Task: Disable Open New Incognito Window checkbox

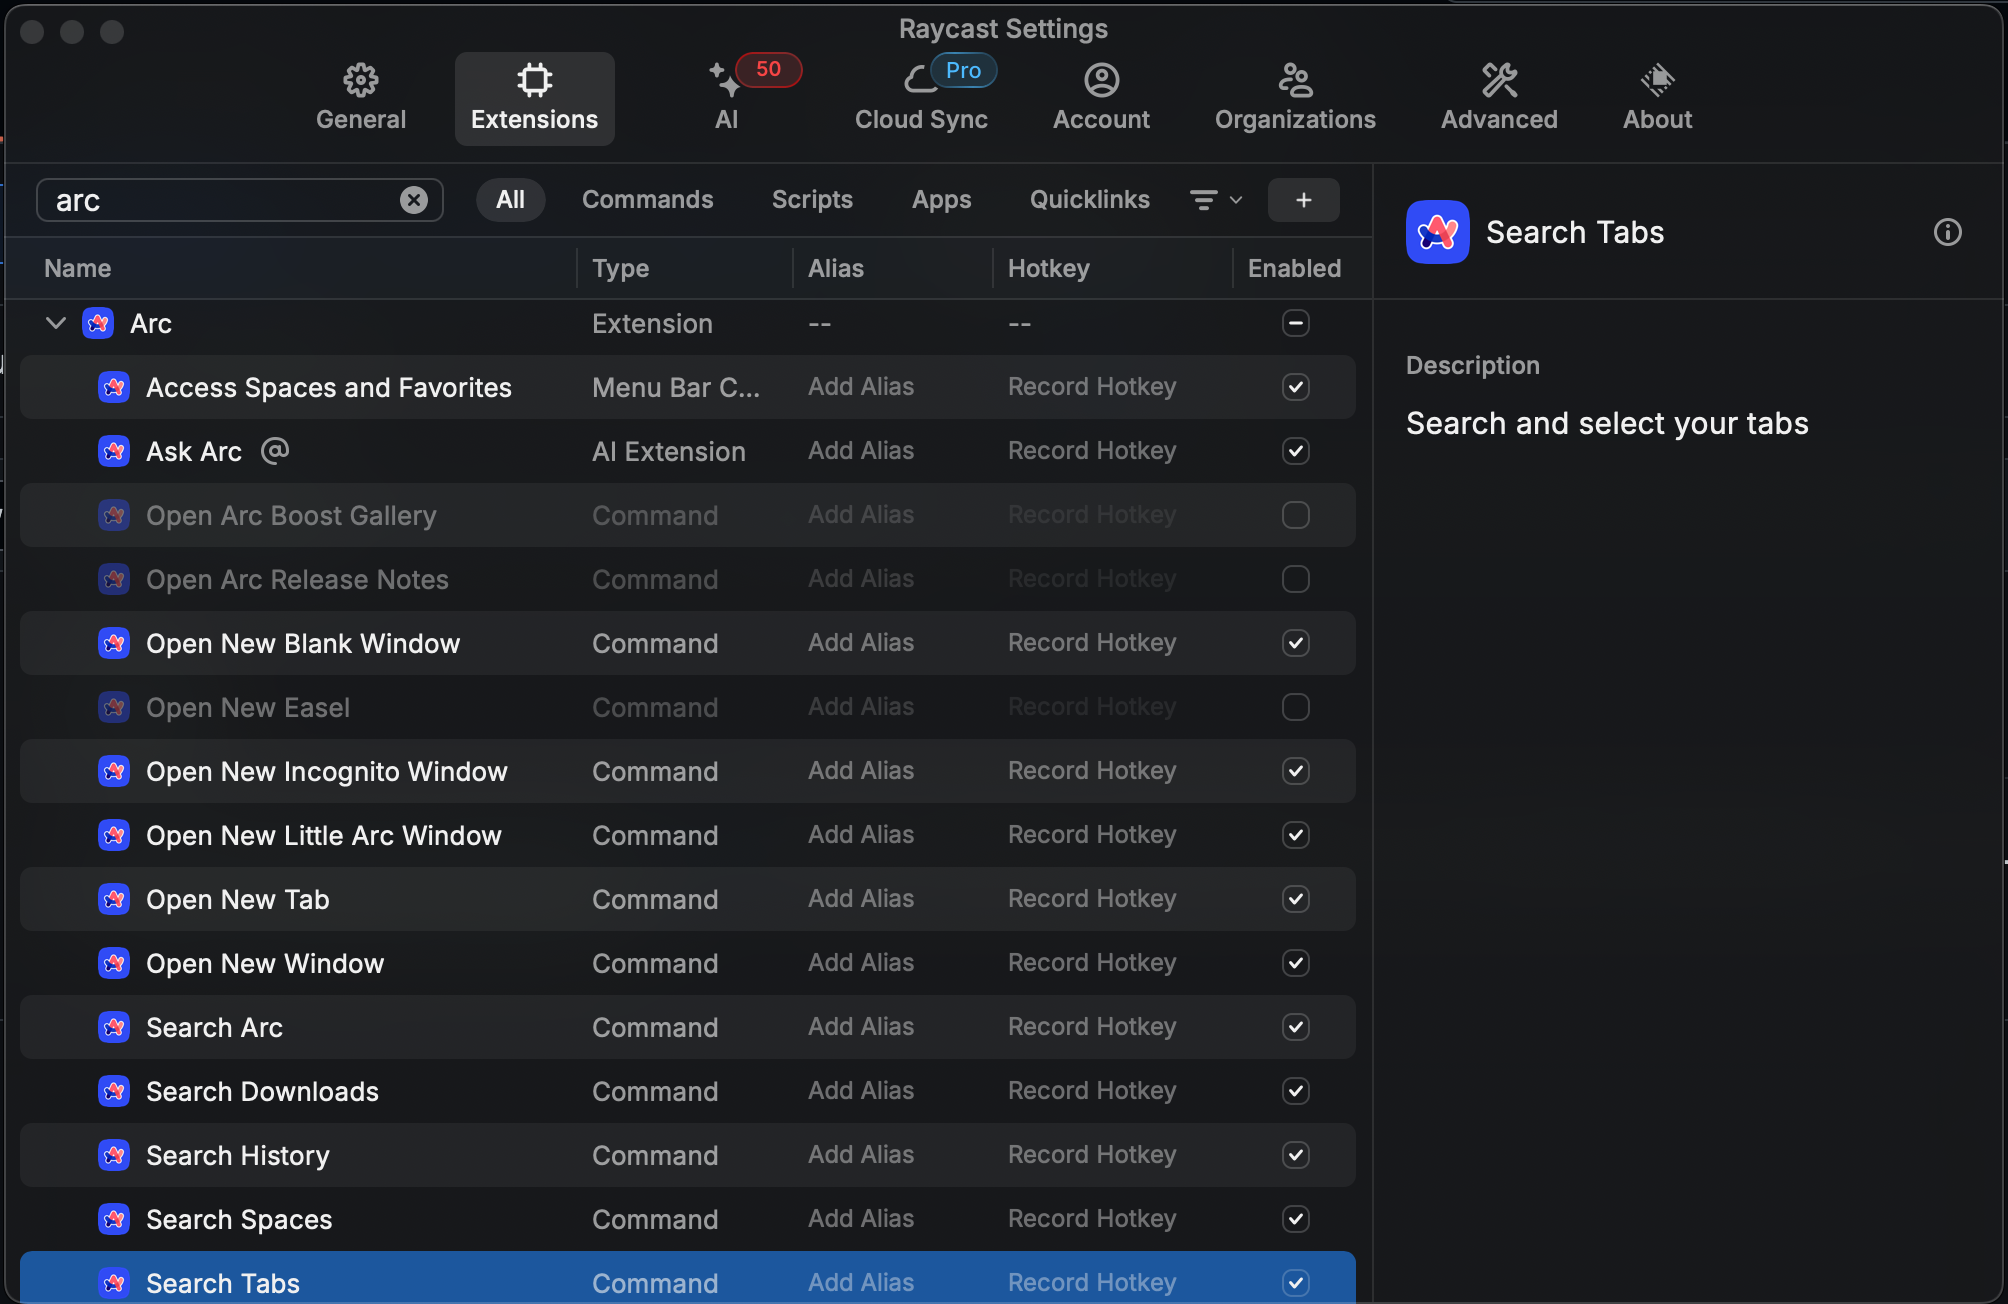Action: click(1296, 771)
